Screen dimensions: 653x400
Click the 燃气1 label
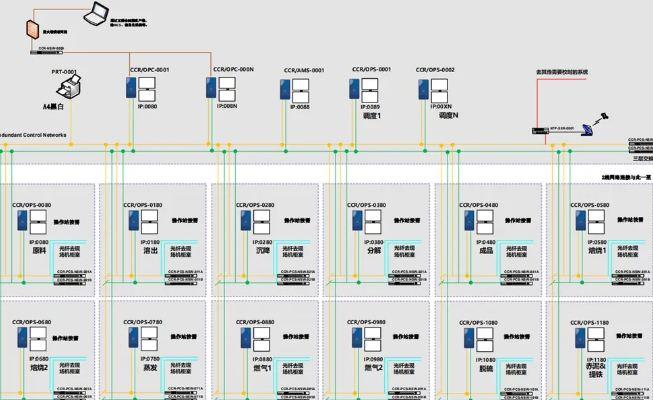[x=263, y=368]
